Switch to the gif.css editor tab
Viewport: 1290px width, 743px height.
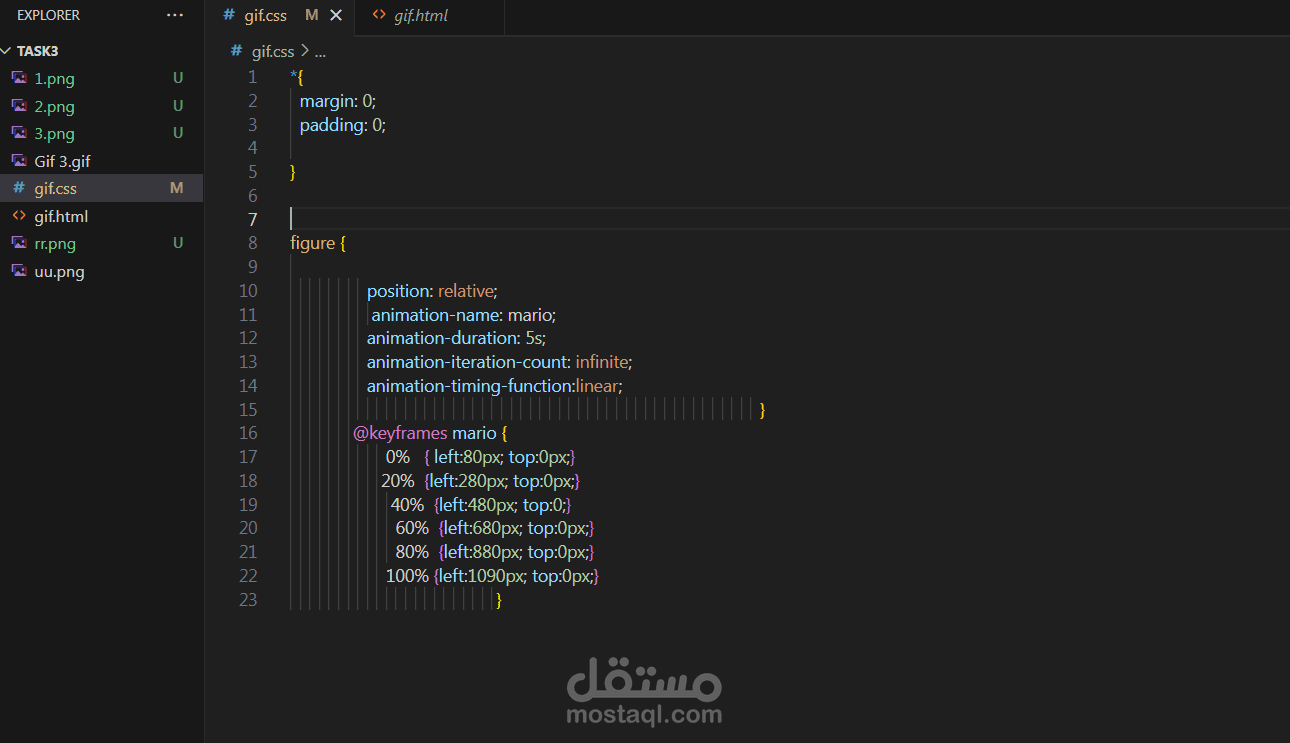[x=277, y=16]
